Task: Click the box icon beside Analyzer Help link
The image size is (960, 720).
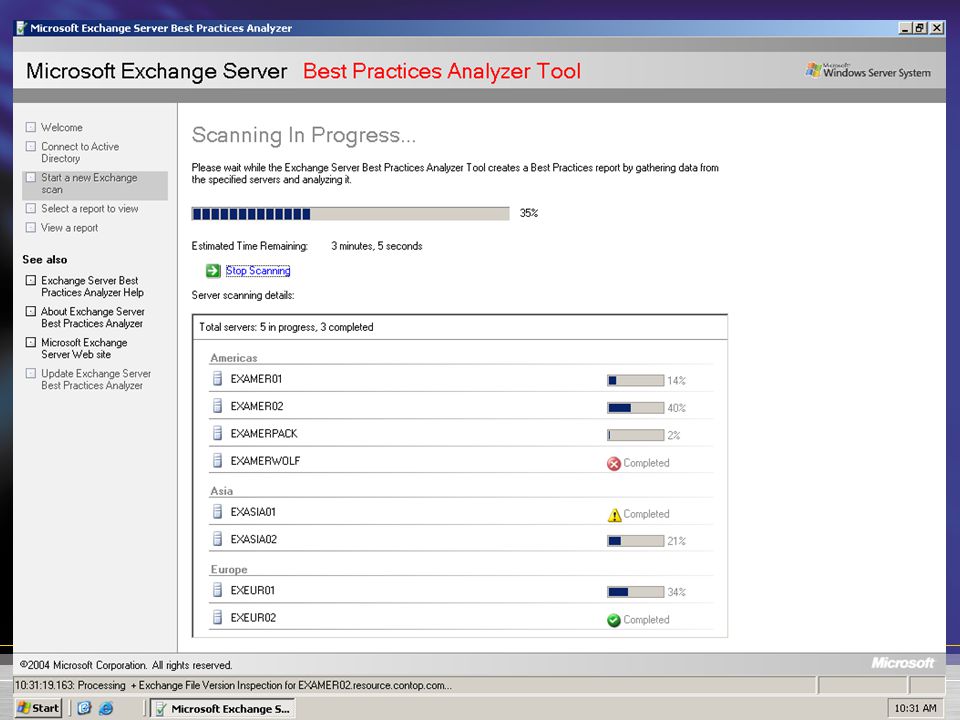Action: 31,280
